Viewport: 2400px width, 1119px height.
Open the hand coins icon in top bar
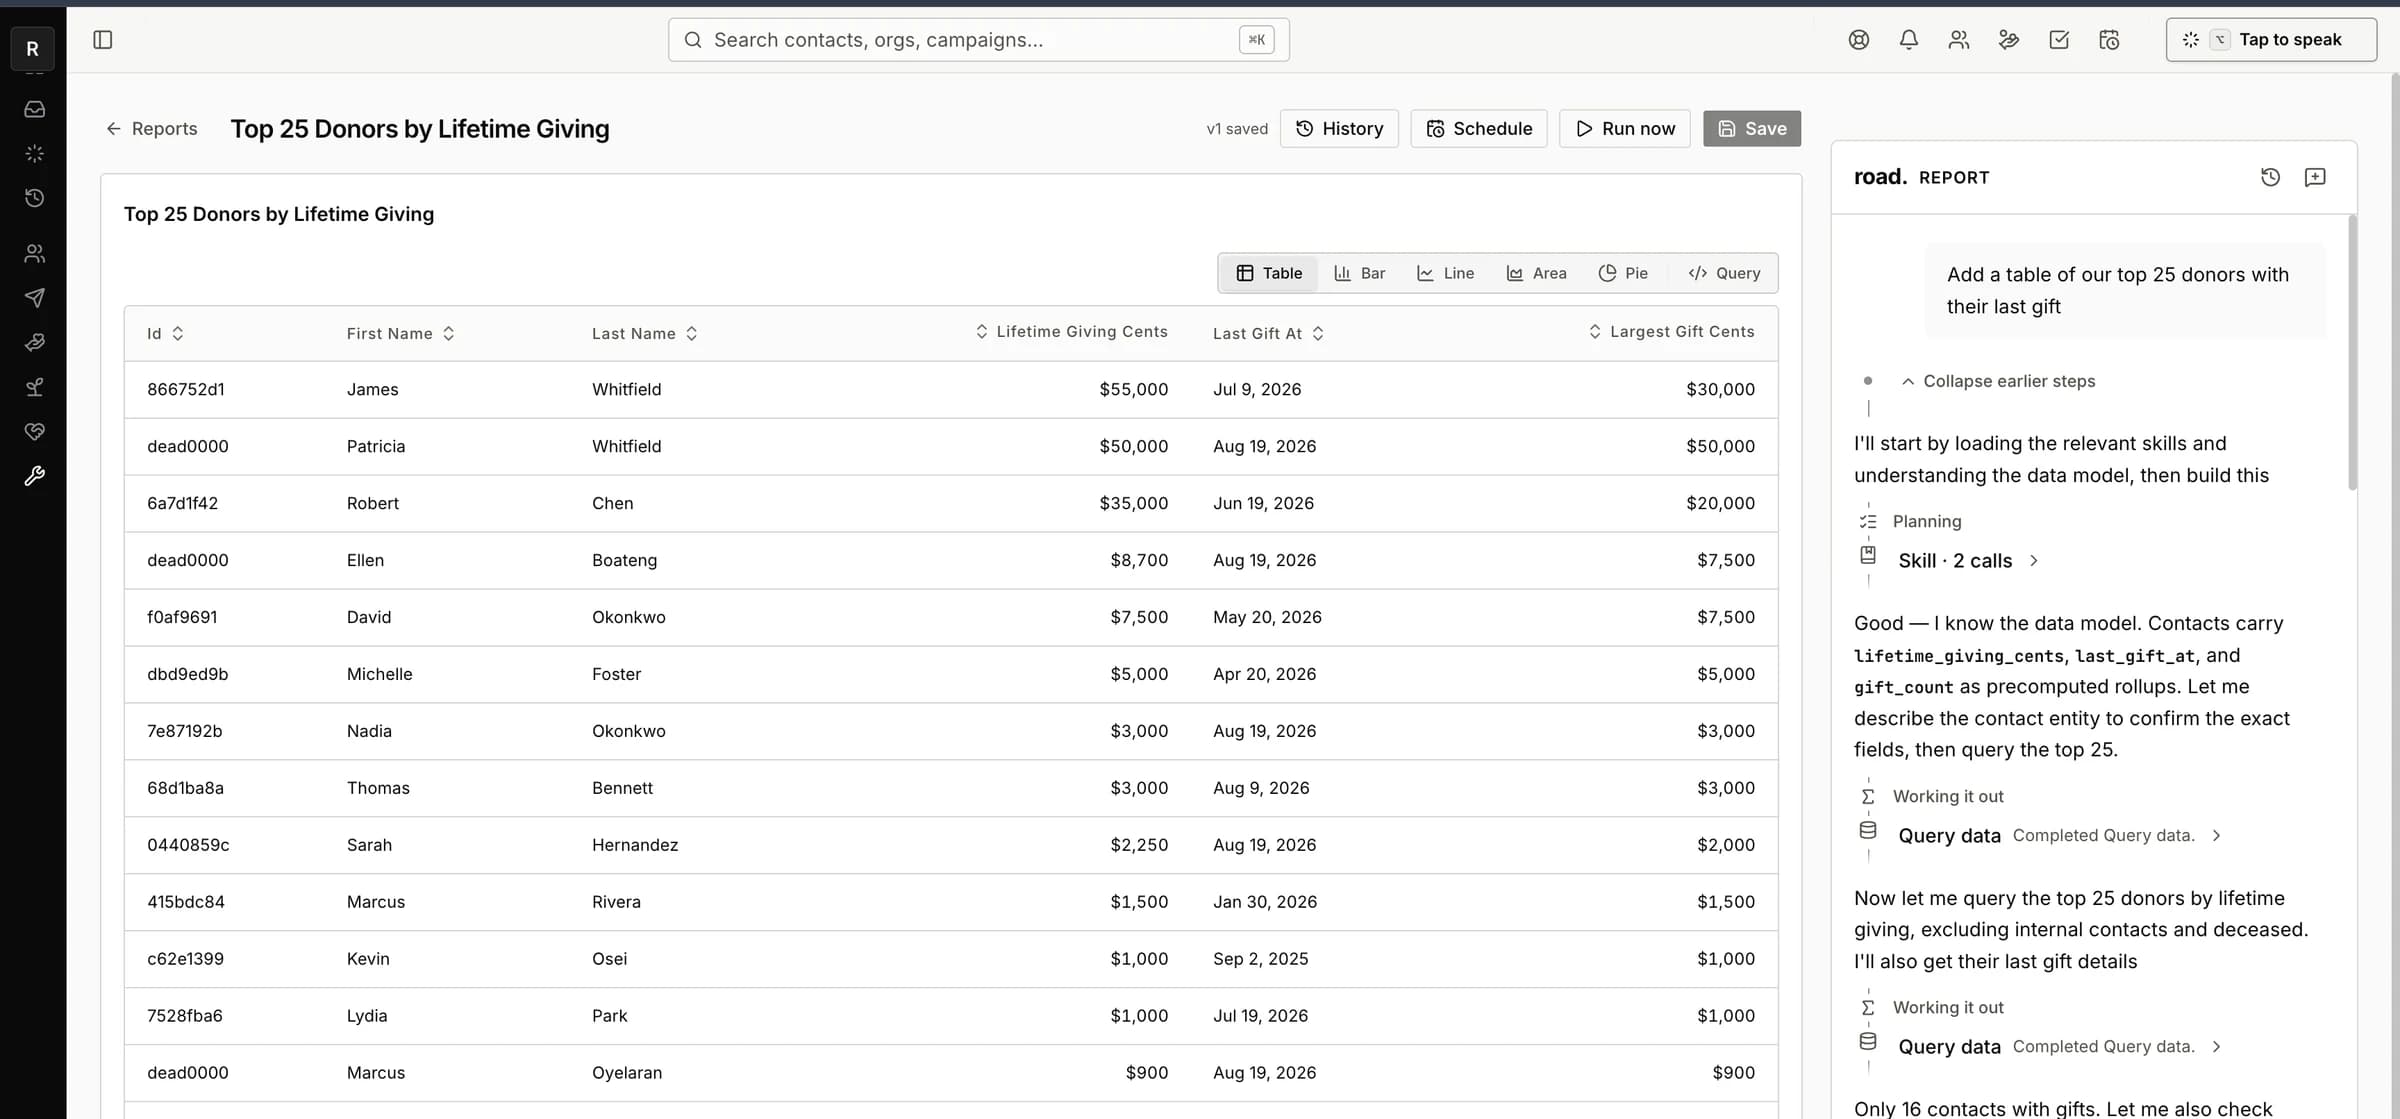point(2008,40)
